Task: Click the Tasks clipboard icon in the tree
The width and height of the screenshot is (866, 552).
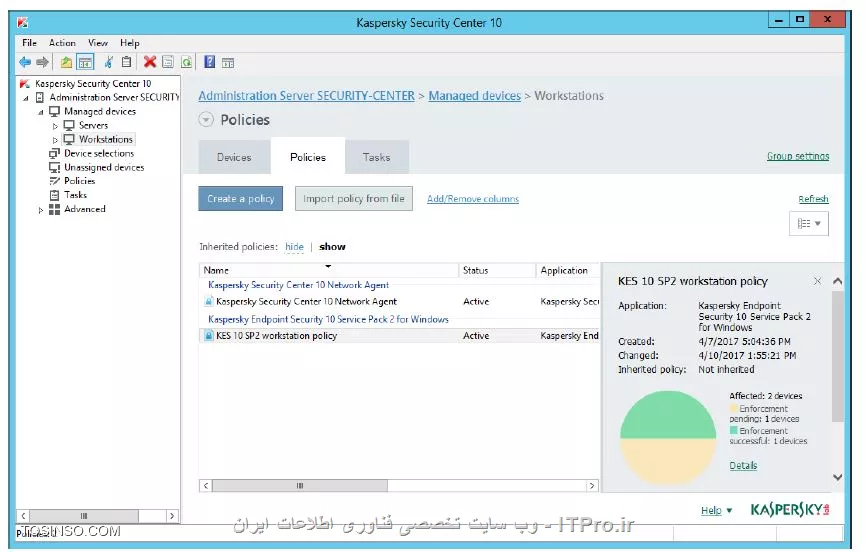Action: tap(54, 194)
